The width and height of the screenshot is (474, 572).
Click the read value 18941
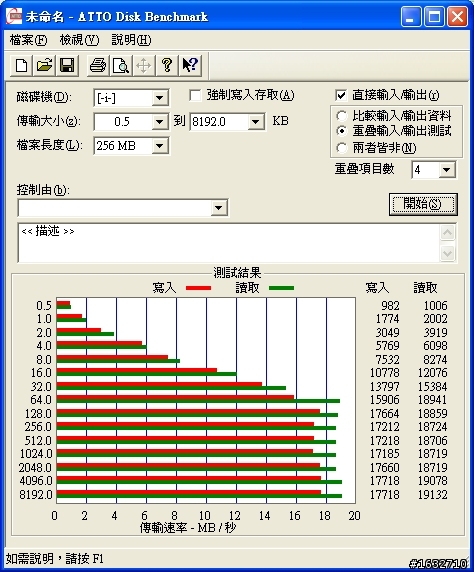tap(432, 400)
